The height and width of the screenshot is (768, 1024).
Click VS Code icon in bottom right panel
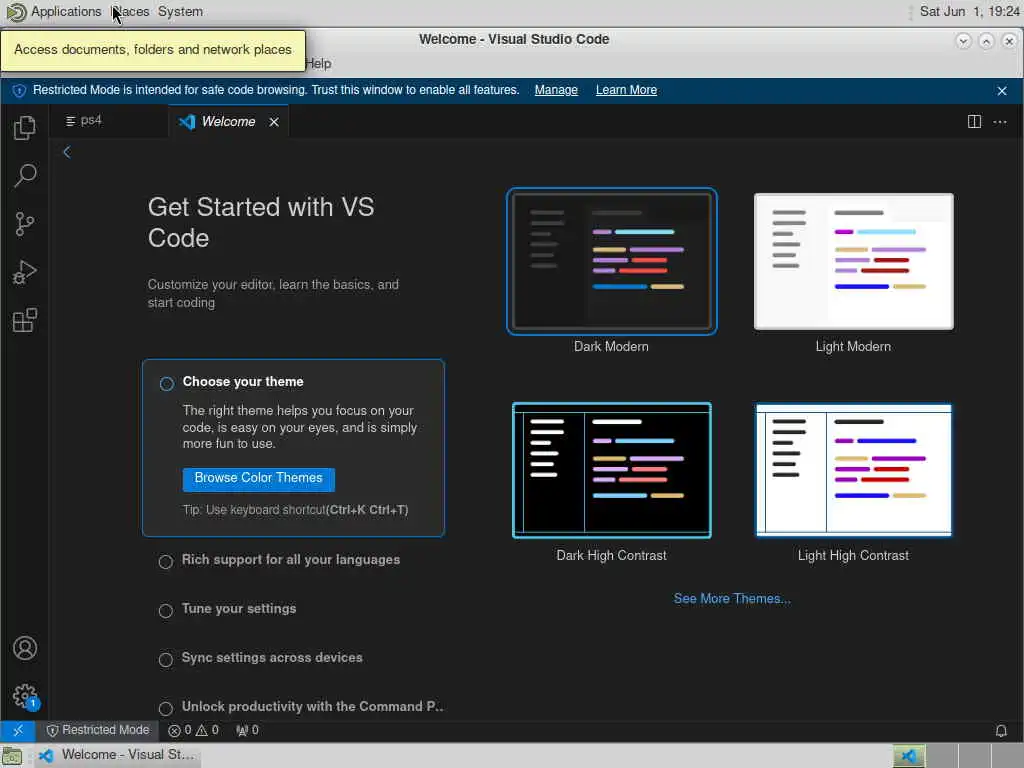(909, 756)
